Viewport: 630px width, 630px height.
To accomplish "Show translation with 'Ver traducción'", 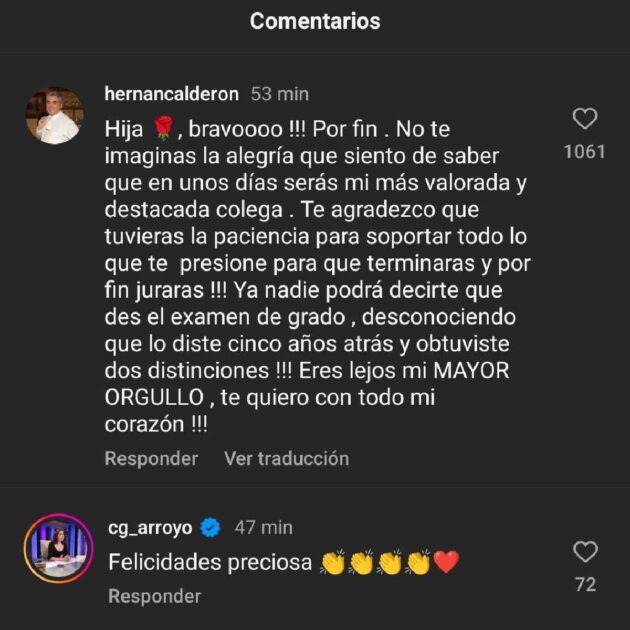I will coord(286,458).
